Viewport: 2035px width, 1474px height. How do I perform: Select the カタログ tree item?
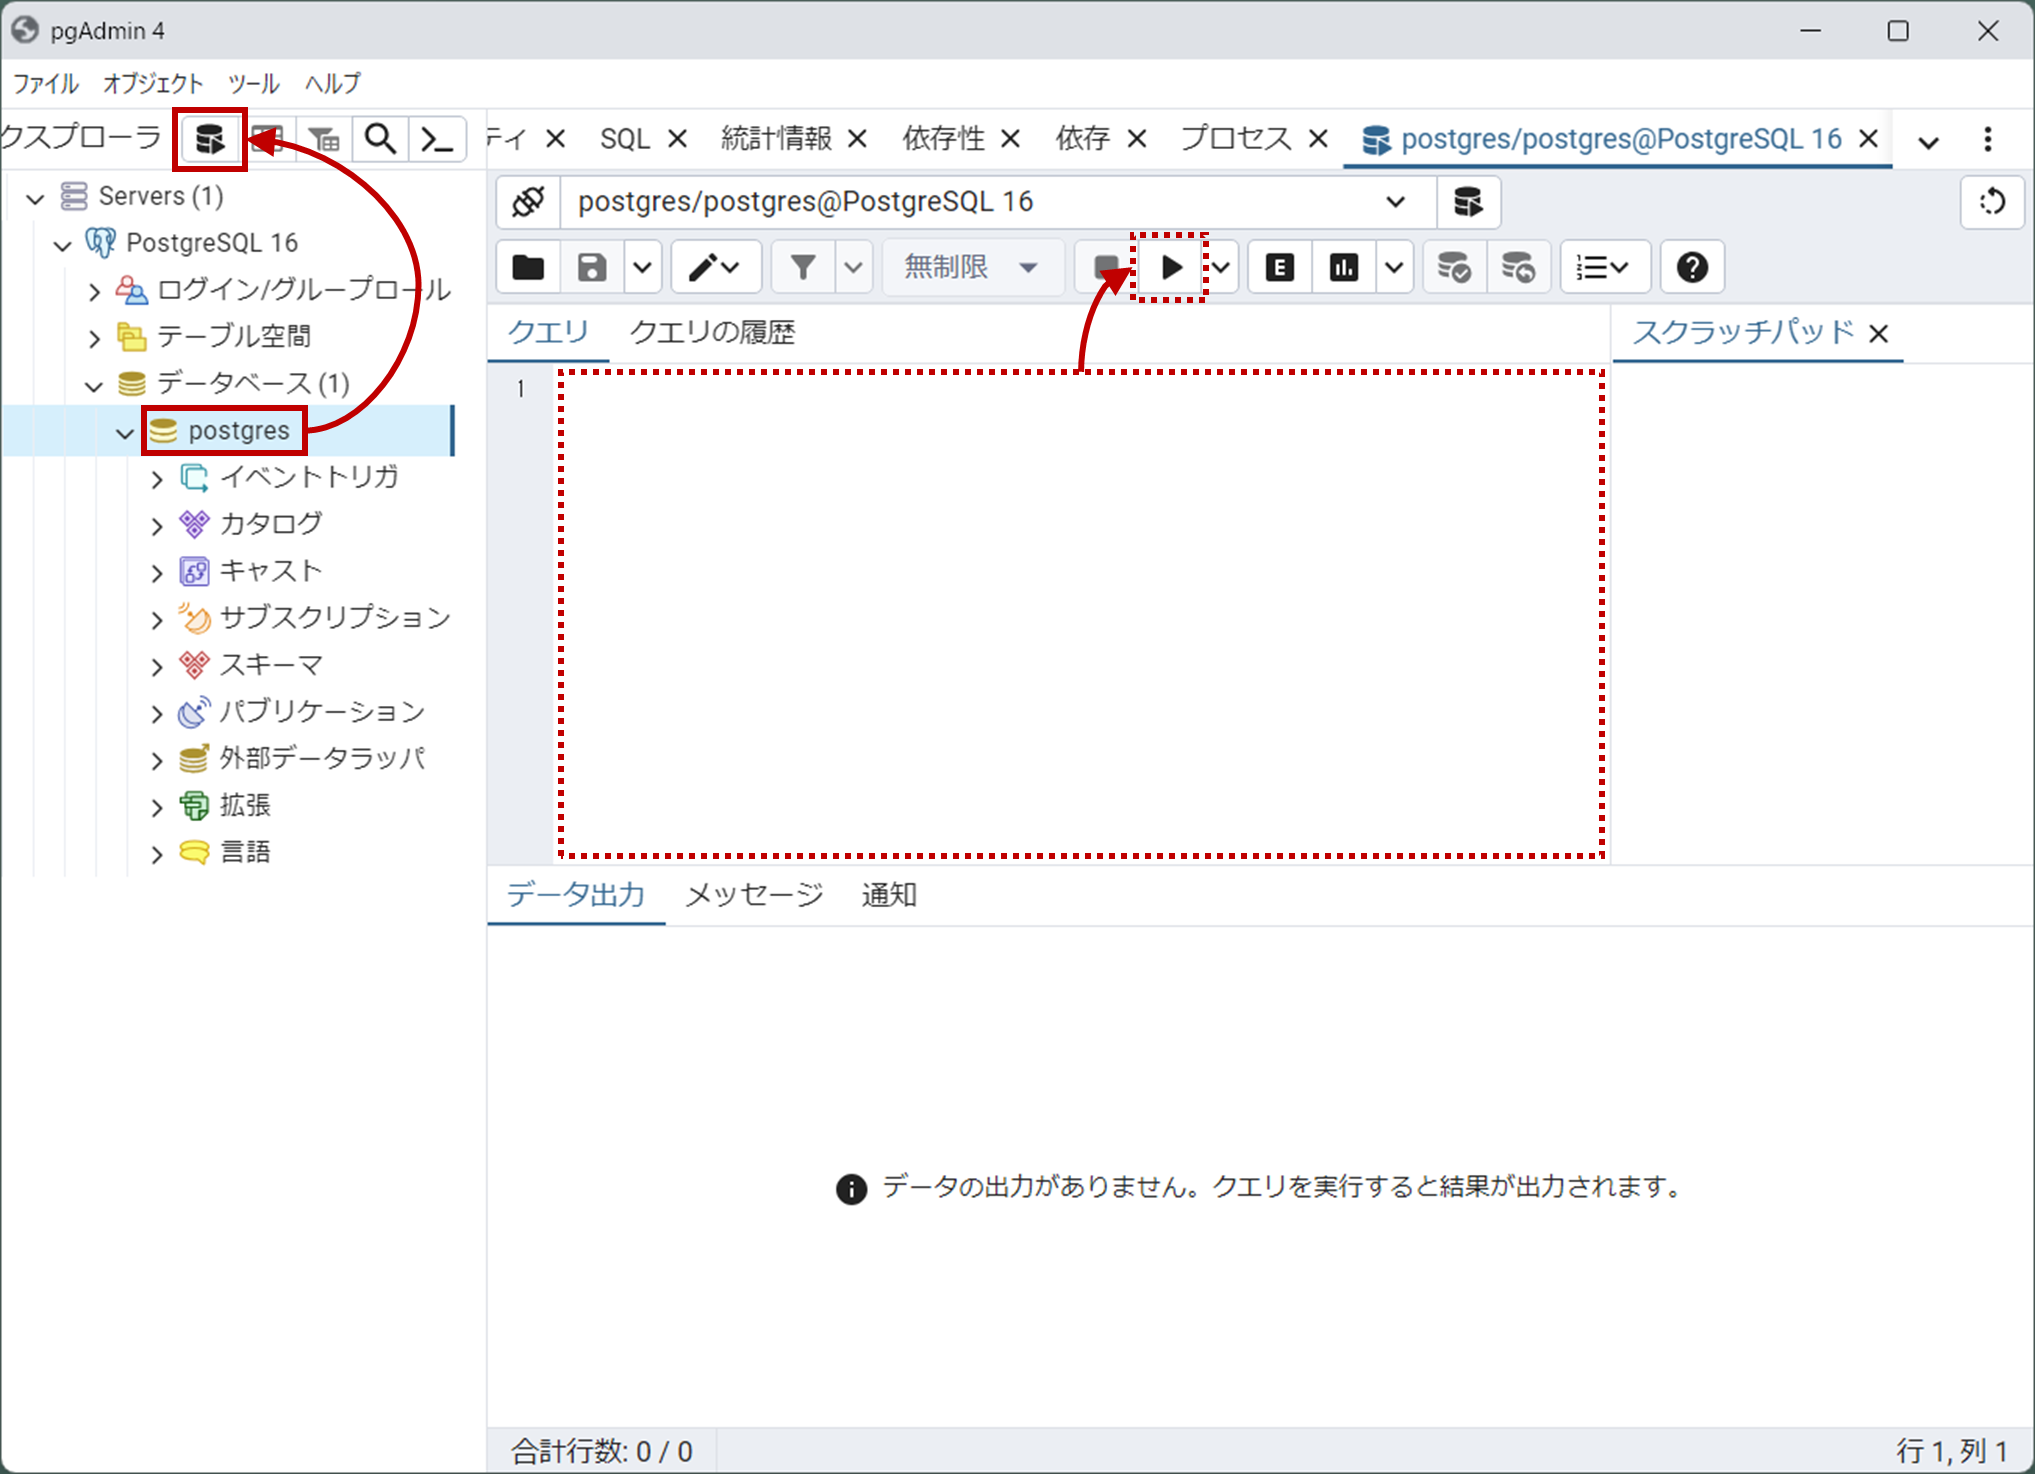(272, 524)
